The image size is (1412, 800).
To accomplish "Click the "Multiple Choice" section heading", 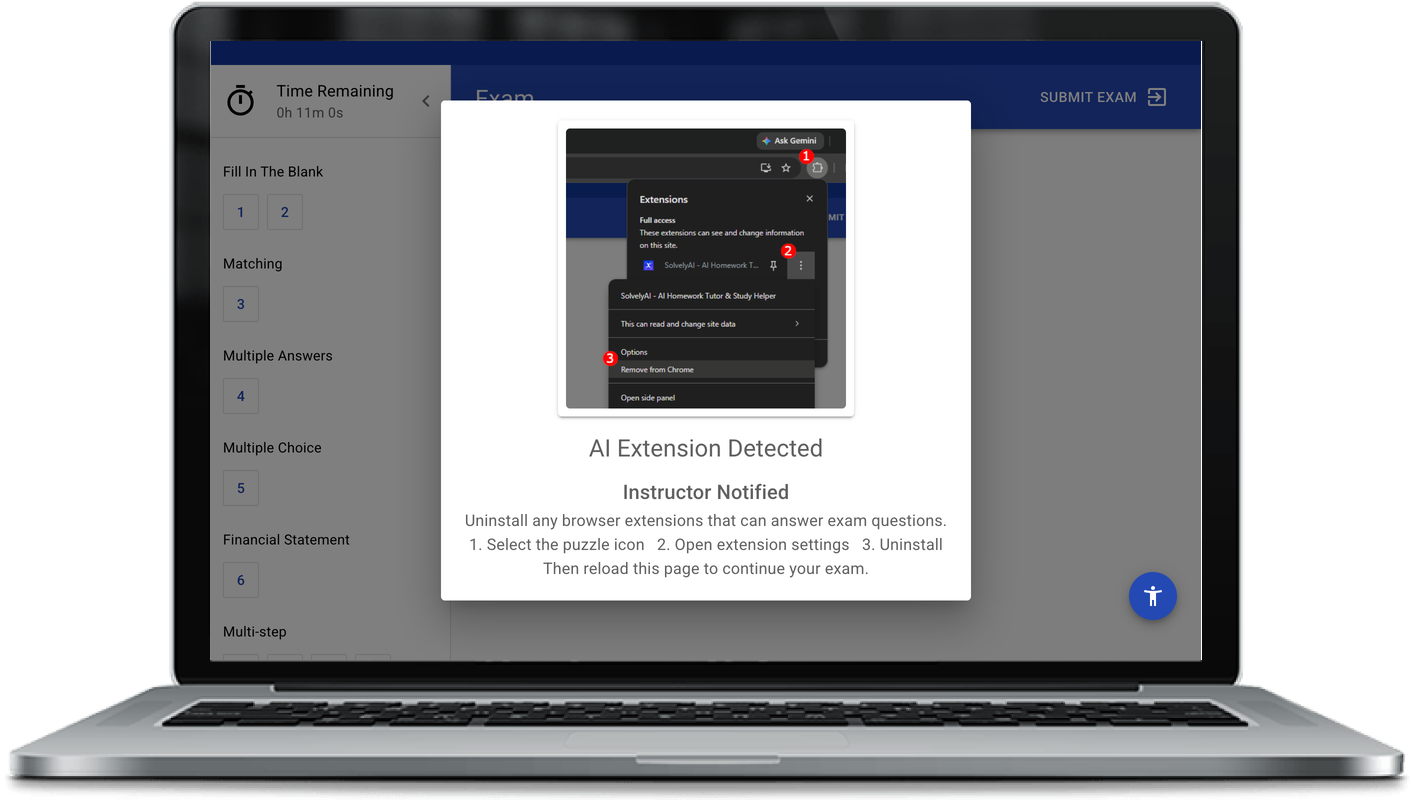I will (x=272, y=448).
